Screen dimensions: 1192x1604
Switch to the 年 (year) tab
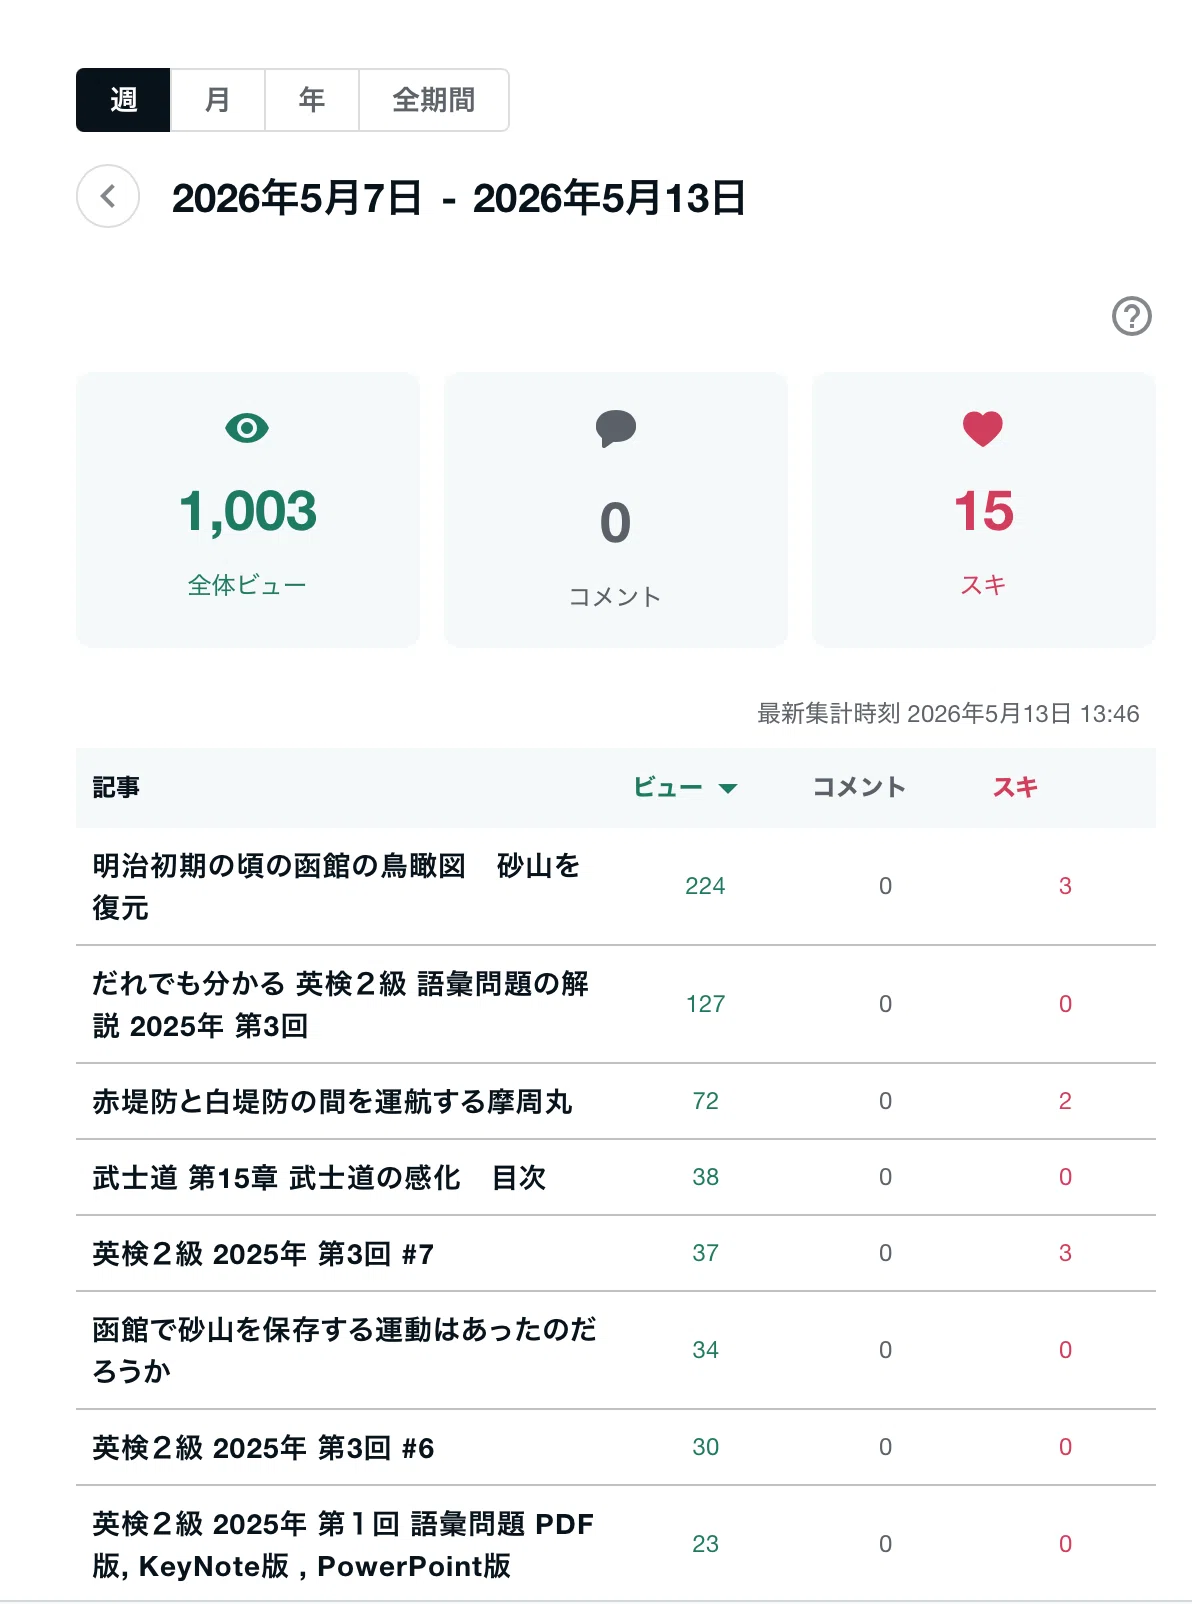[x=312, y=100]
